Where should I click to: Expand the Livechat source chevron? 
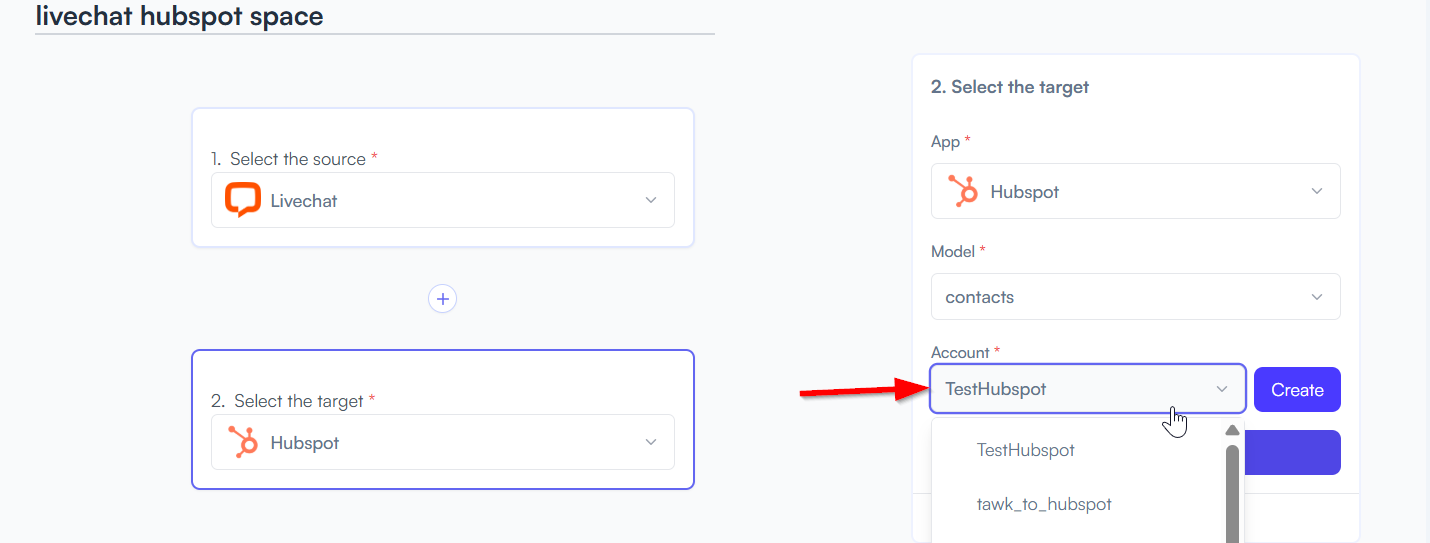pyautogui.click(x=651, y=200)
